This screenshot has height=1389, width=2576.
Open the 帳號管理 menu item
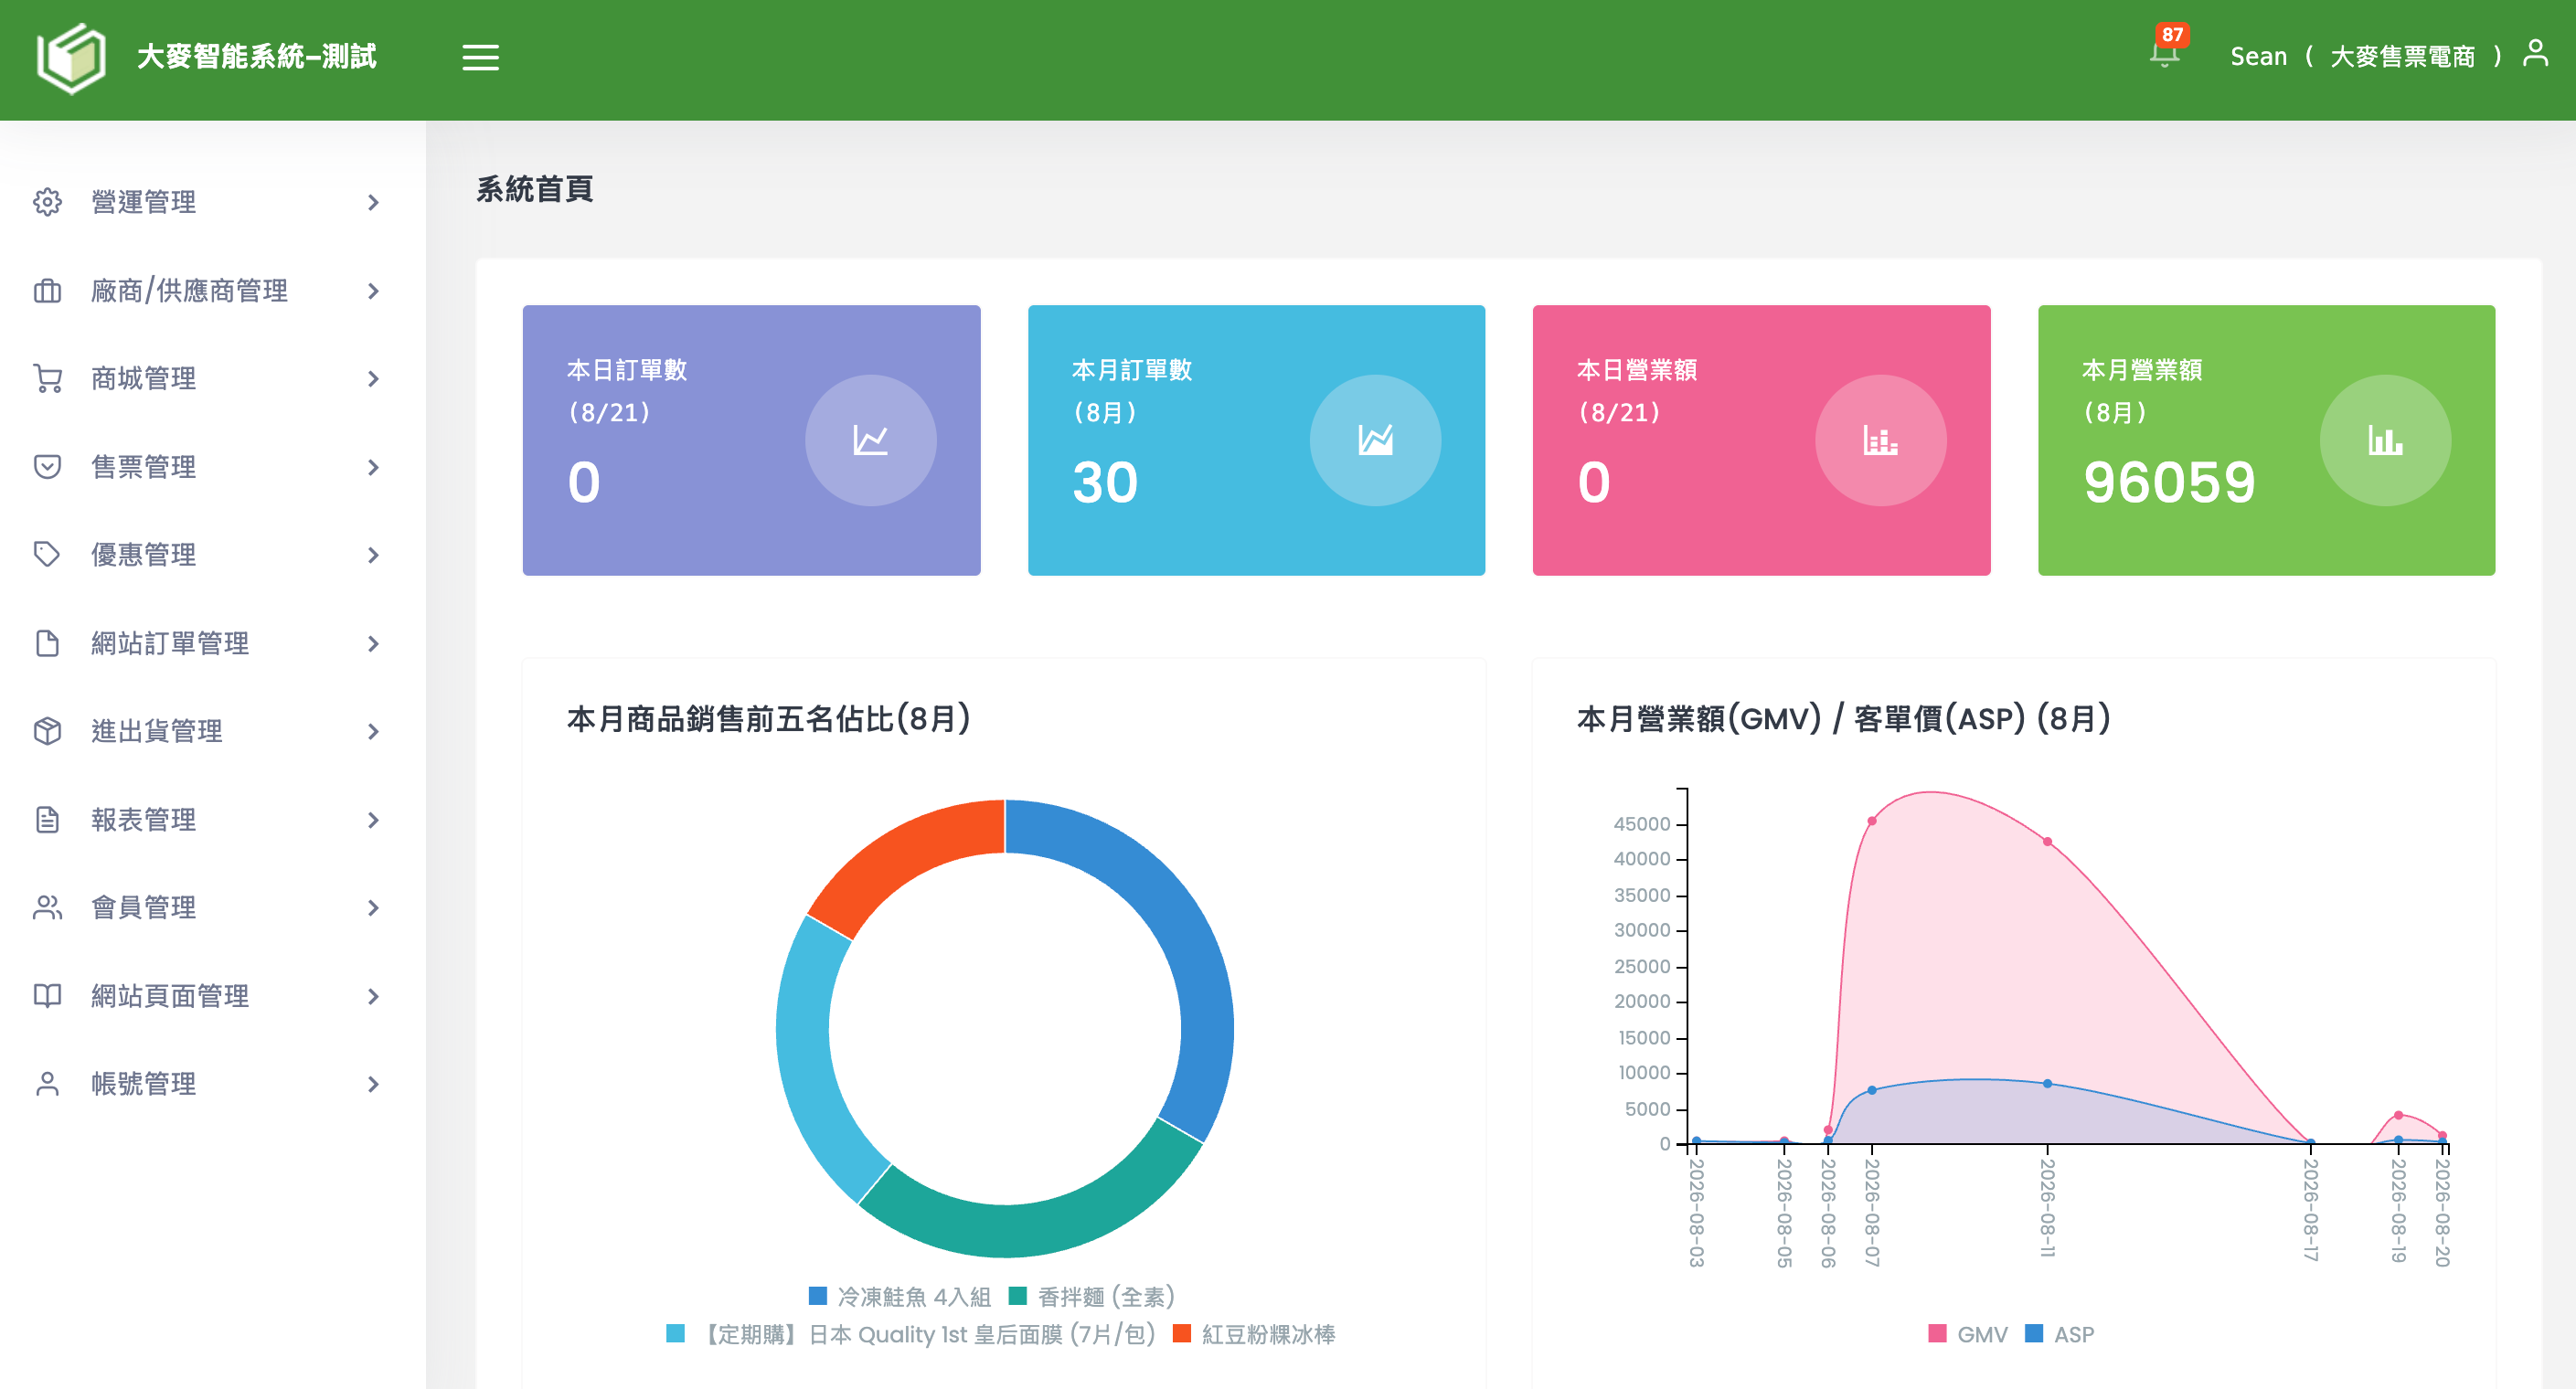[212, 1084]
